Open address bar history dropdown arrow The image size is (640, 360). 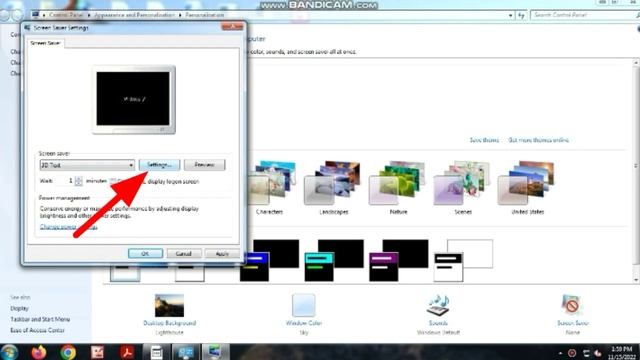pos(511,16)
